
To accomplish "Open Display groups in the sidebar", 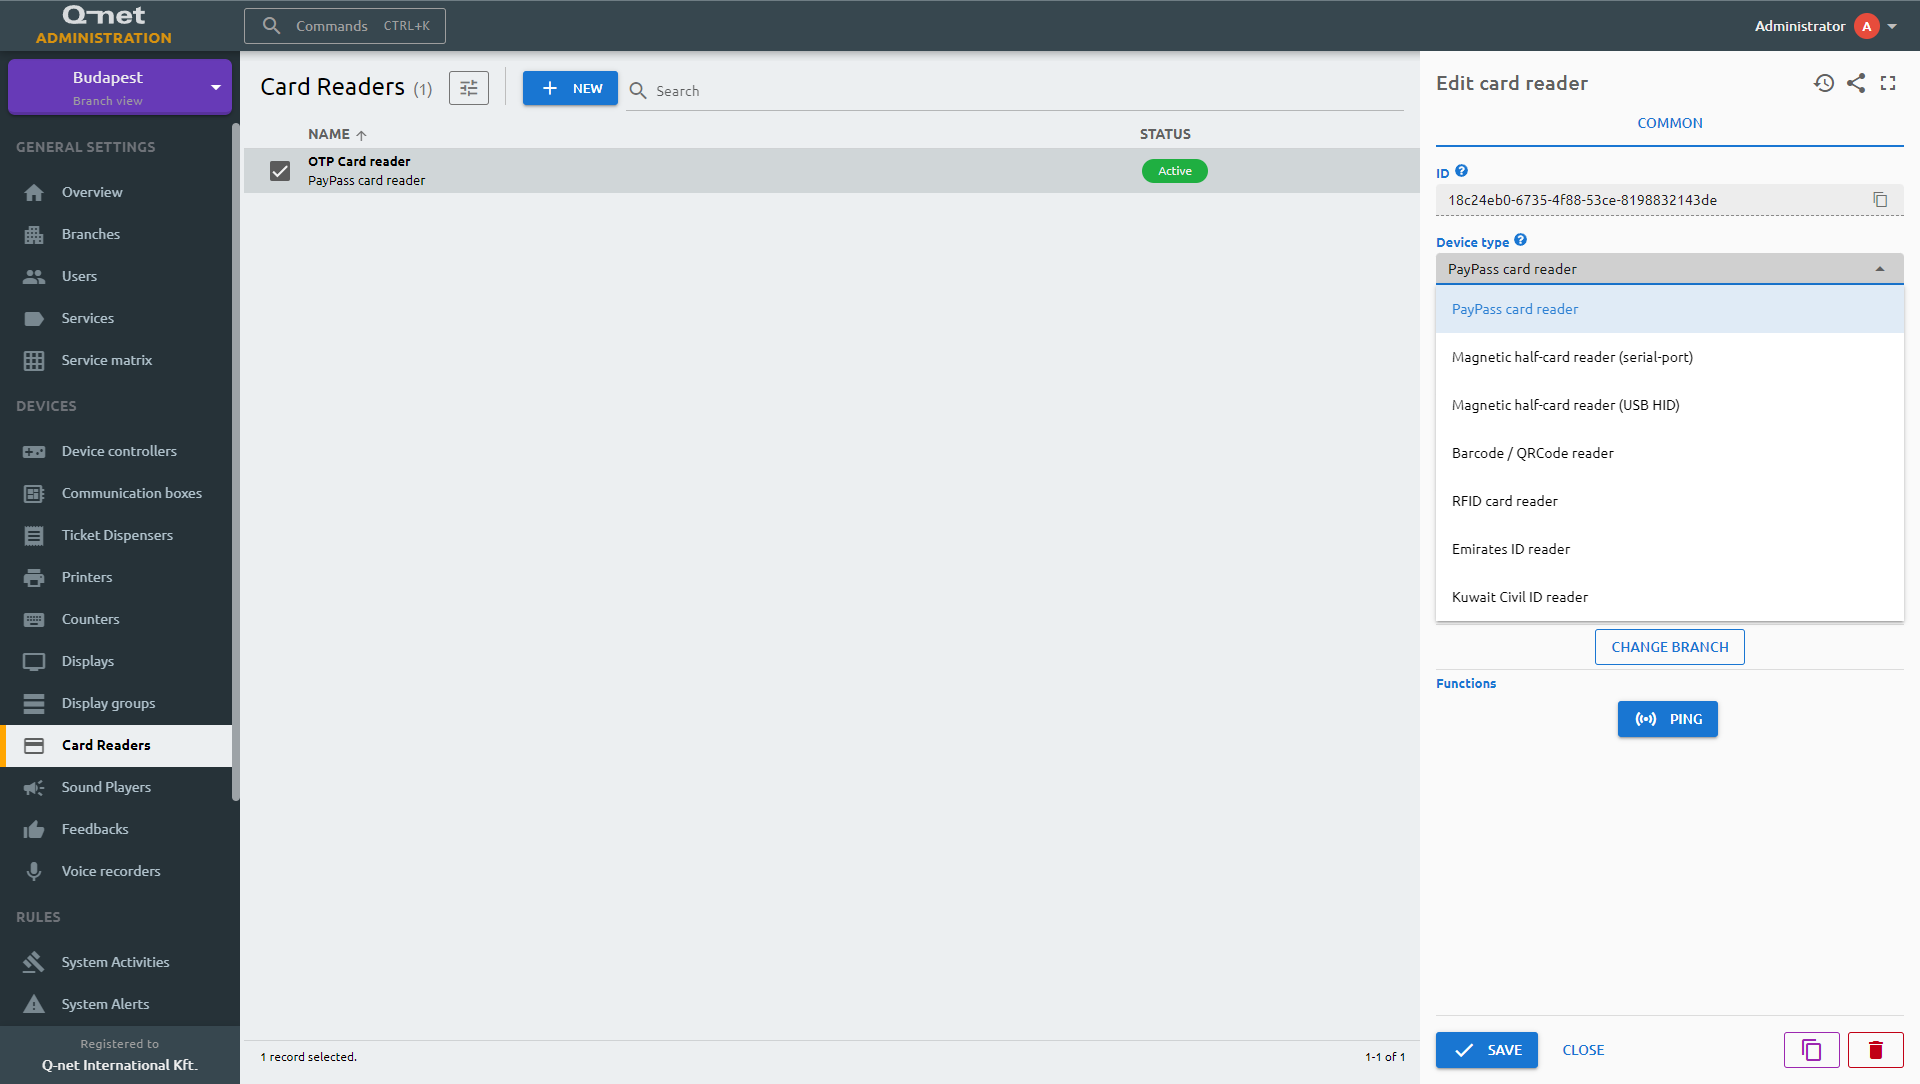I will [x=116, y=703].
